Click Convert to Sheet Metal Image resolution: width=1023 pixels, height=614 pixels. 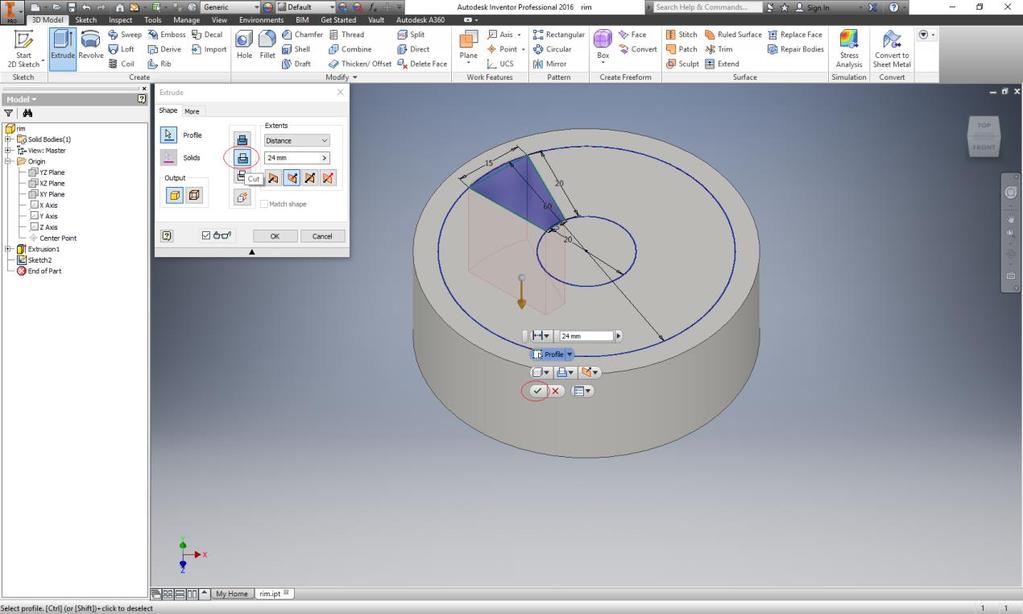[891, 48]
